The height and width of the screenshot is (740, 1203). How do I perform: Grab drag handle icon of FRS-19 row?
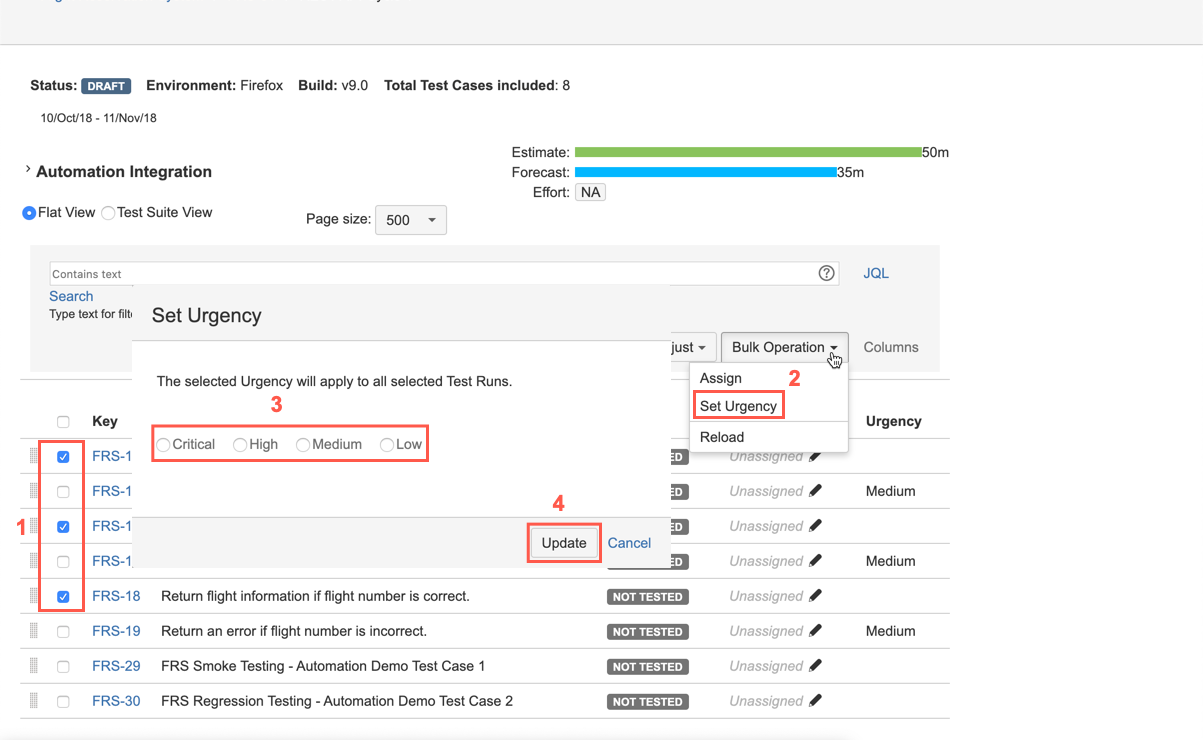(33, 631)
